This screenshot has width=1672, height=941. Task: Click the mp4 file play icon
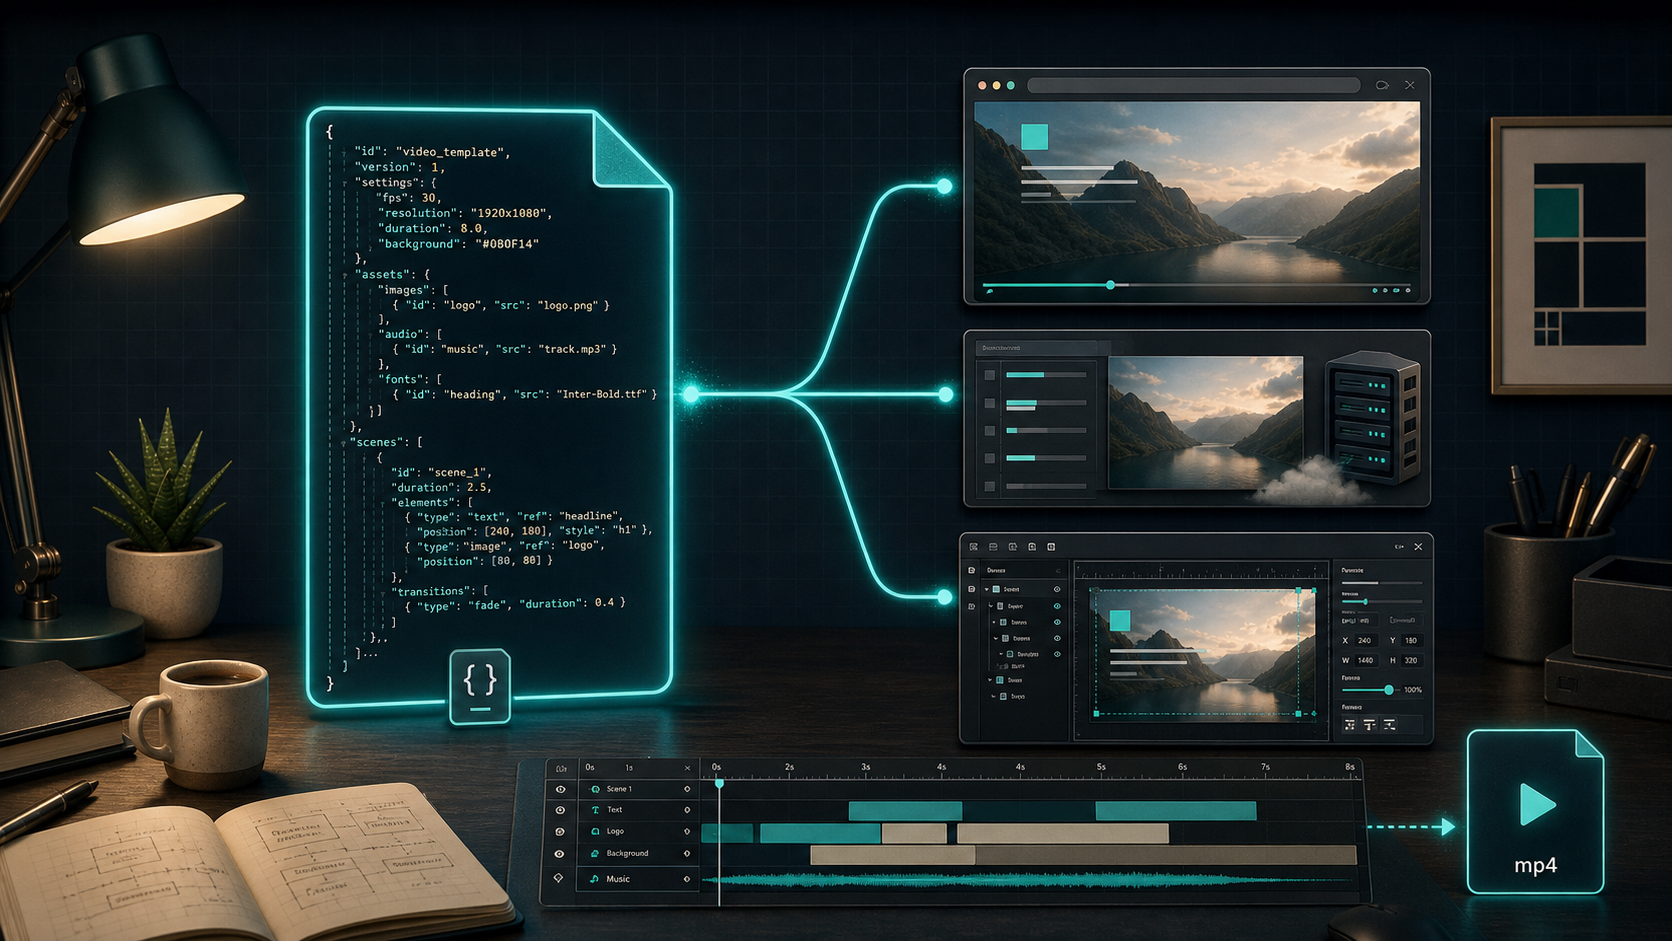point(1537,804)
